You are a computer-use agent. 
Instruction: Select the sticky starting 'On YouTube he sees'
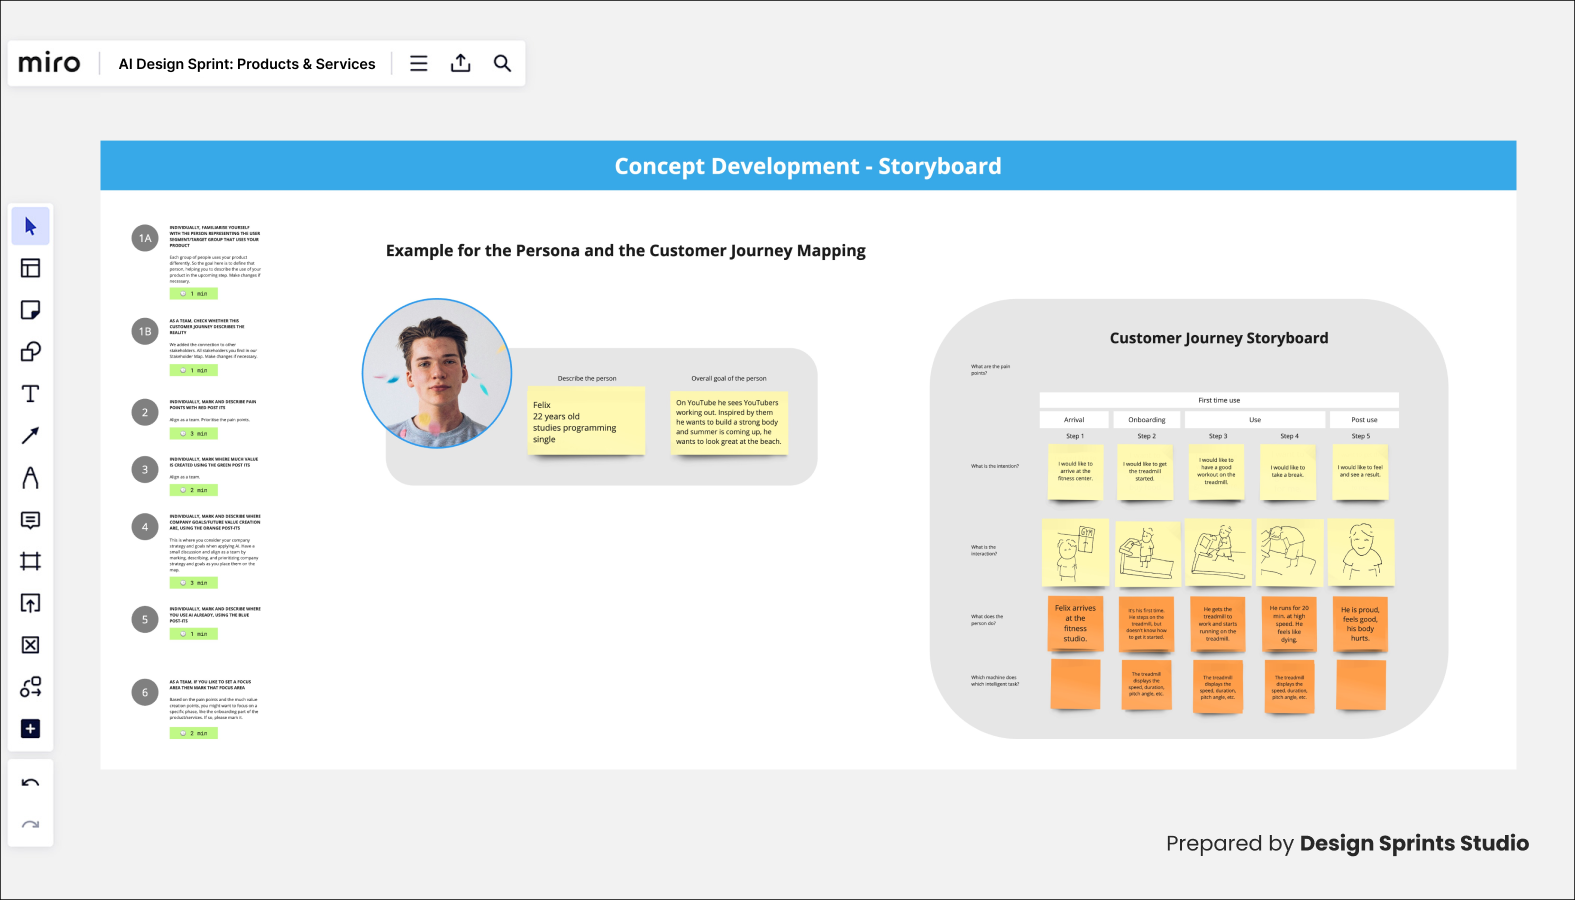click(730, 422)
